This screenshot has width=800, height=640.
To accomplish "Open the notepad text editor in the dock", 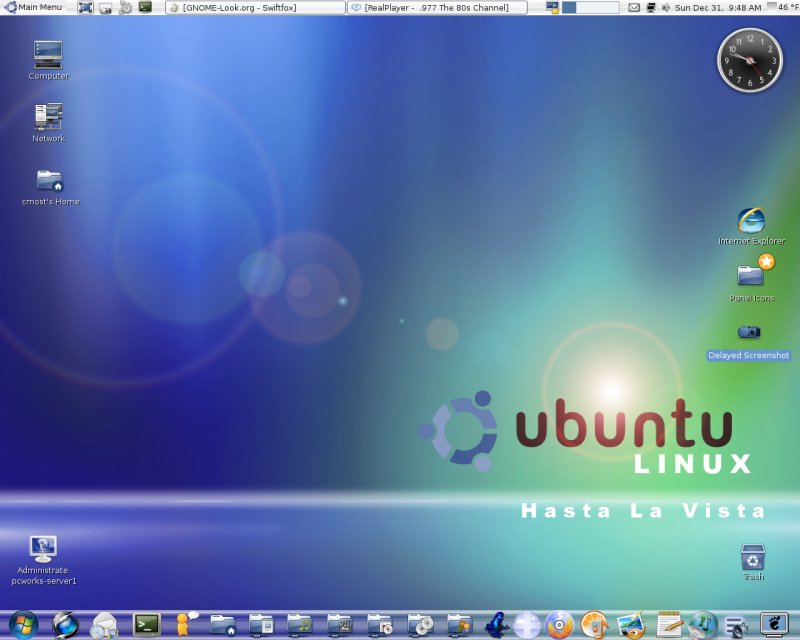I will (x=669, y=625).
